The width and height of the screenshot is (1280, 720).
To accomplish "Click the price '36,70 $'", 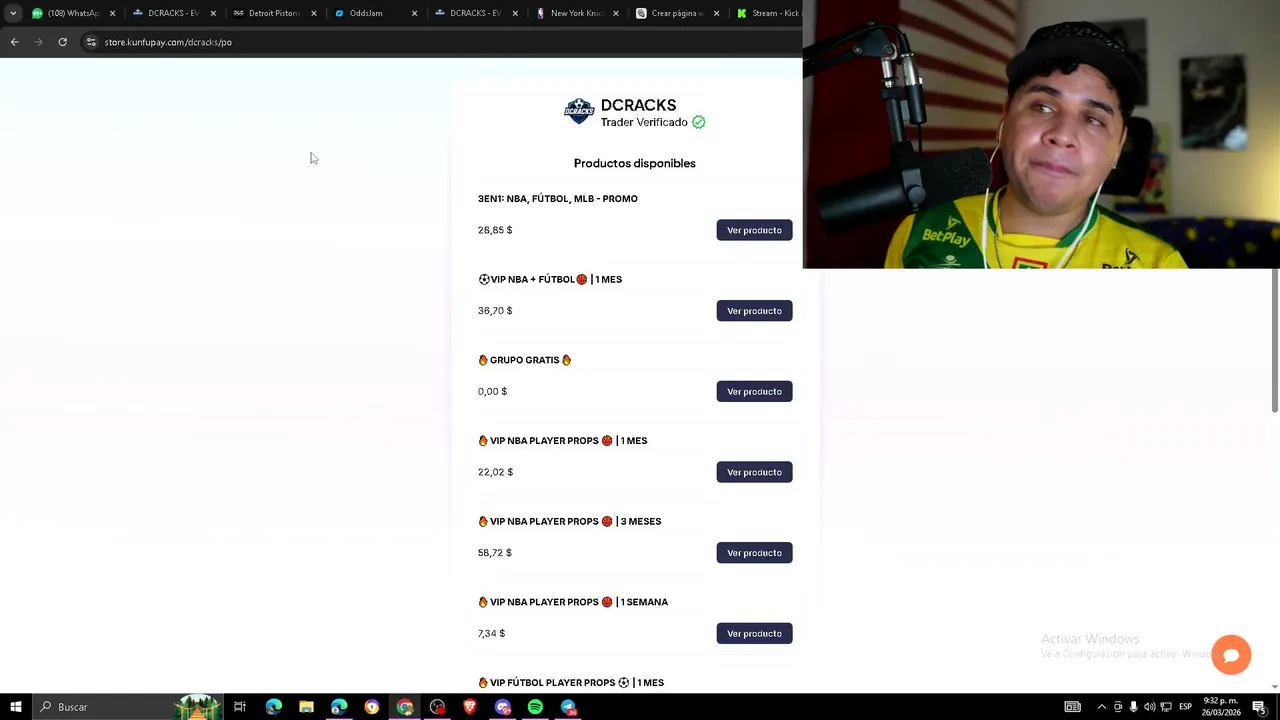I will tap(495, 311).
